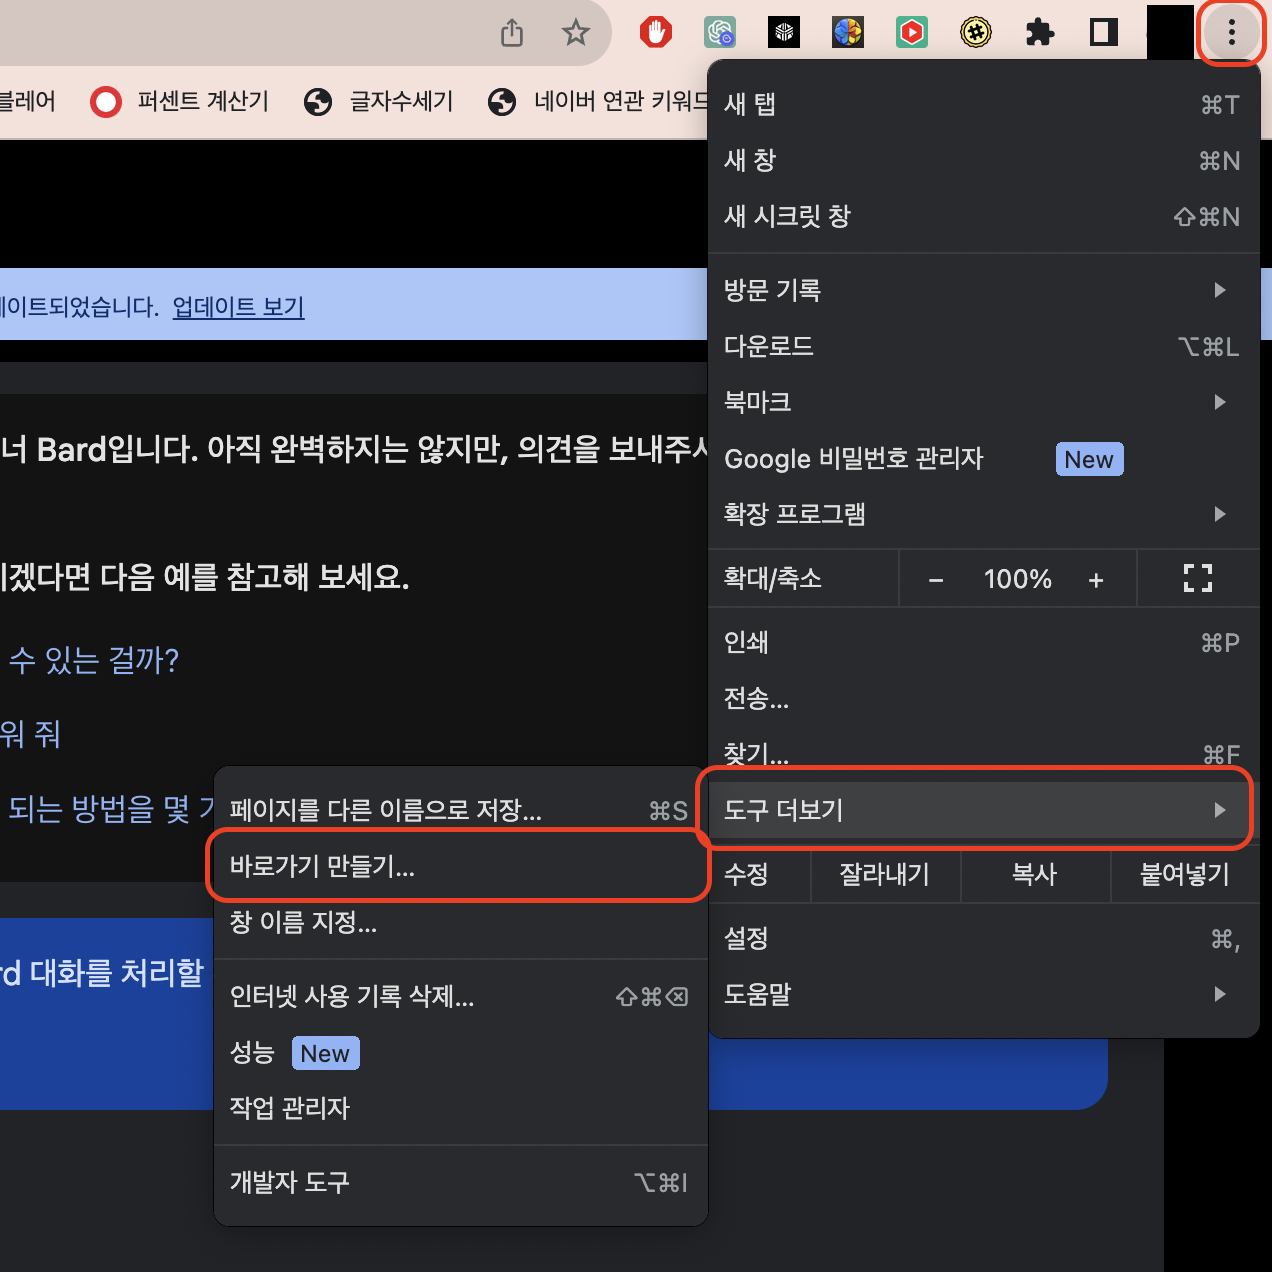Click the red video play extension icon
The image size is (1272, 1272).
pyautogui.click(x=911, y=31)
